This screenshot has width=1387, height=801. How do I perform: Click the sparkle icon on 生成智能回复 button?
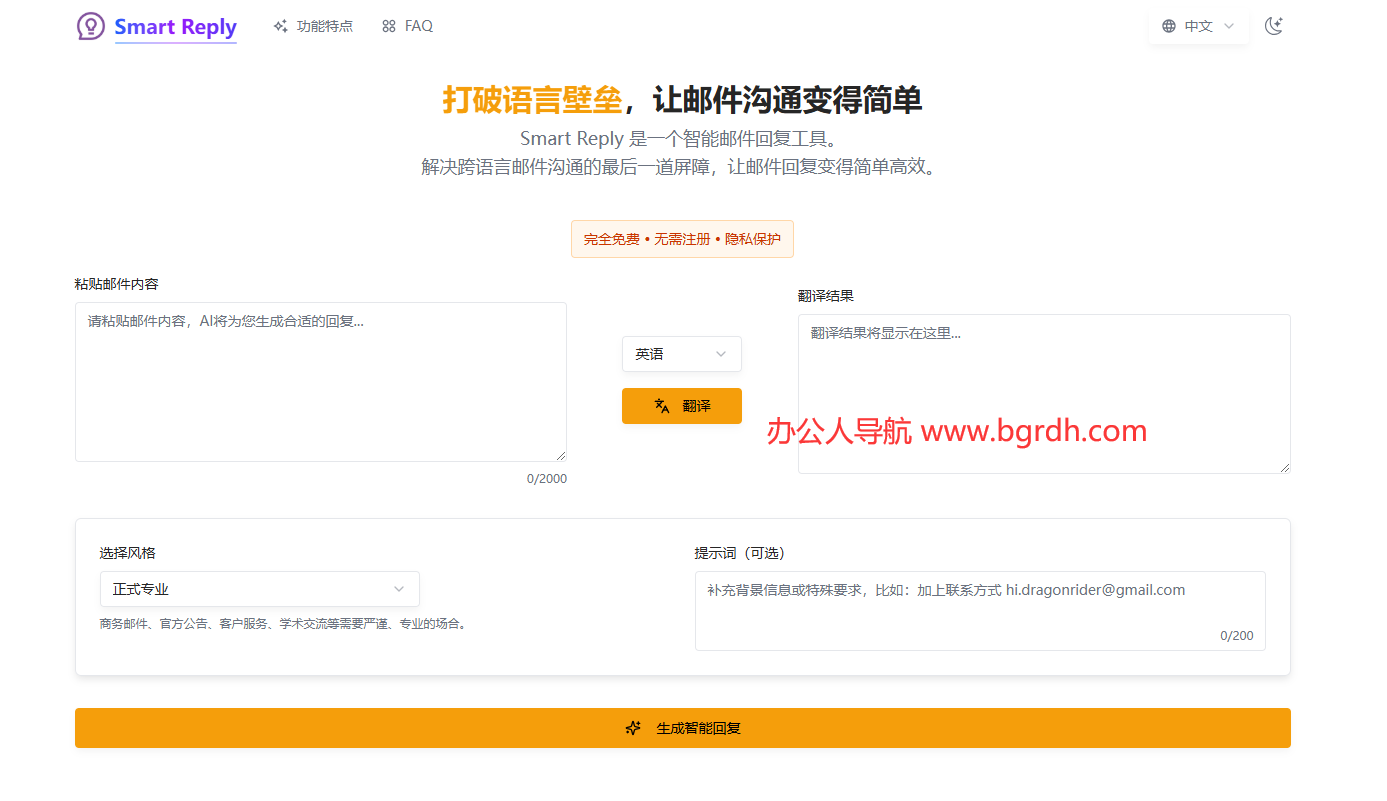(633, 728)
